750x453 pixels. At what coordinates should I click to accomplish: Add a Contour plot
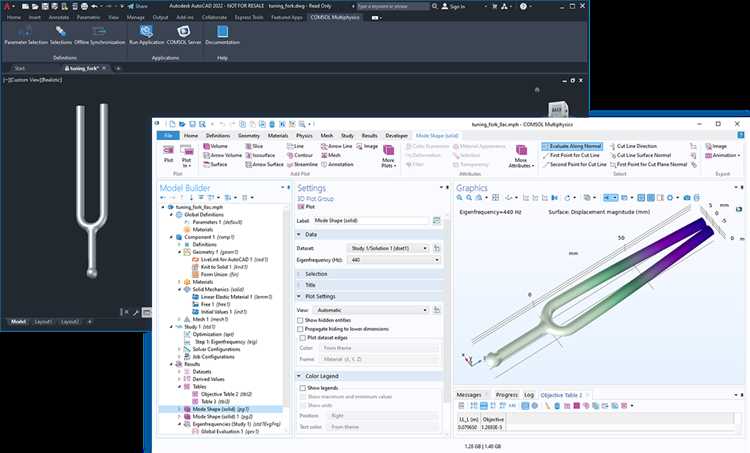pyautogui.click(x=299, y=155)
